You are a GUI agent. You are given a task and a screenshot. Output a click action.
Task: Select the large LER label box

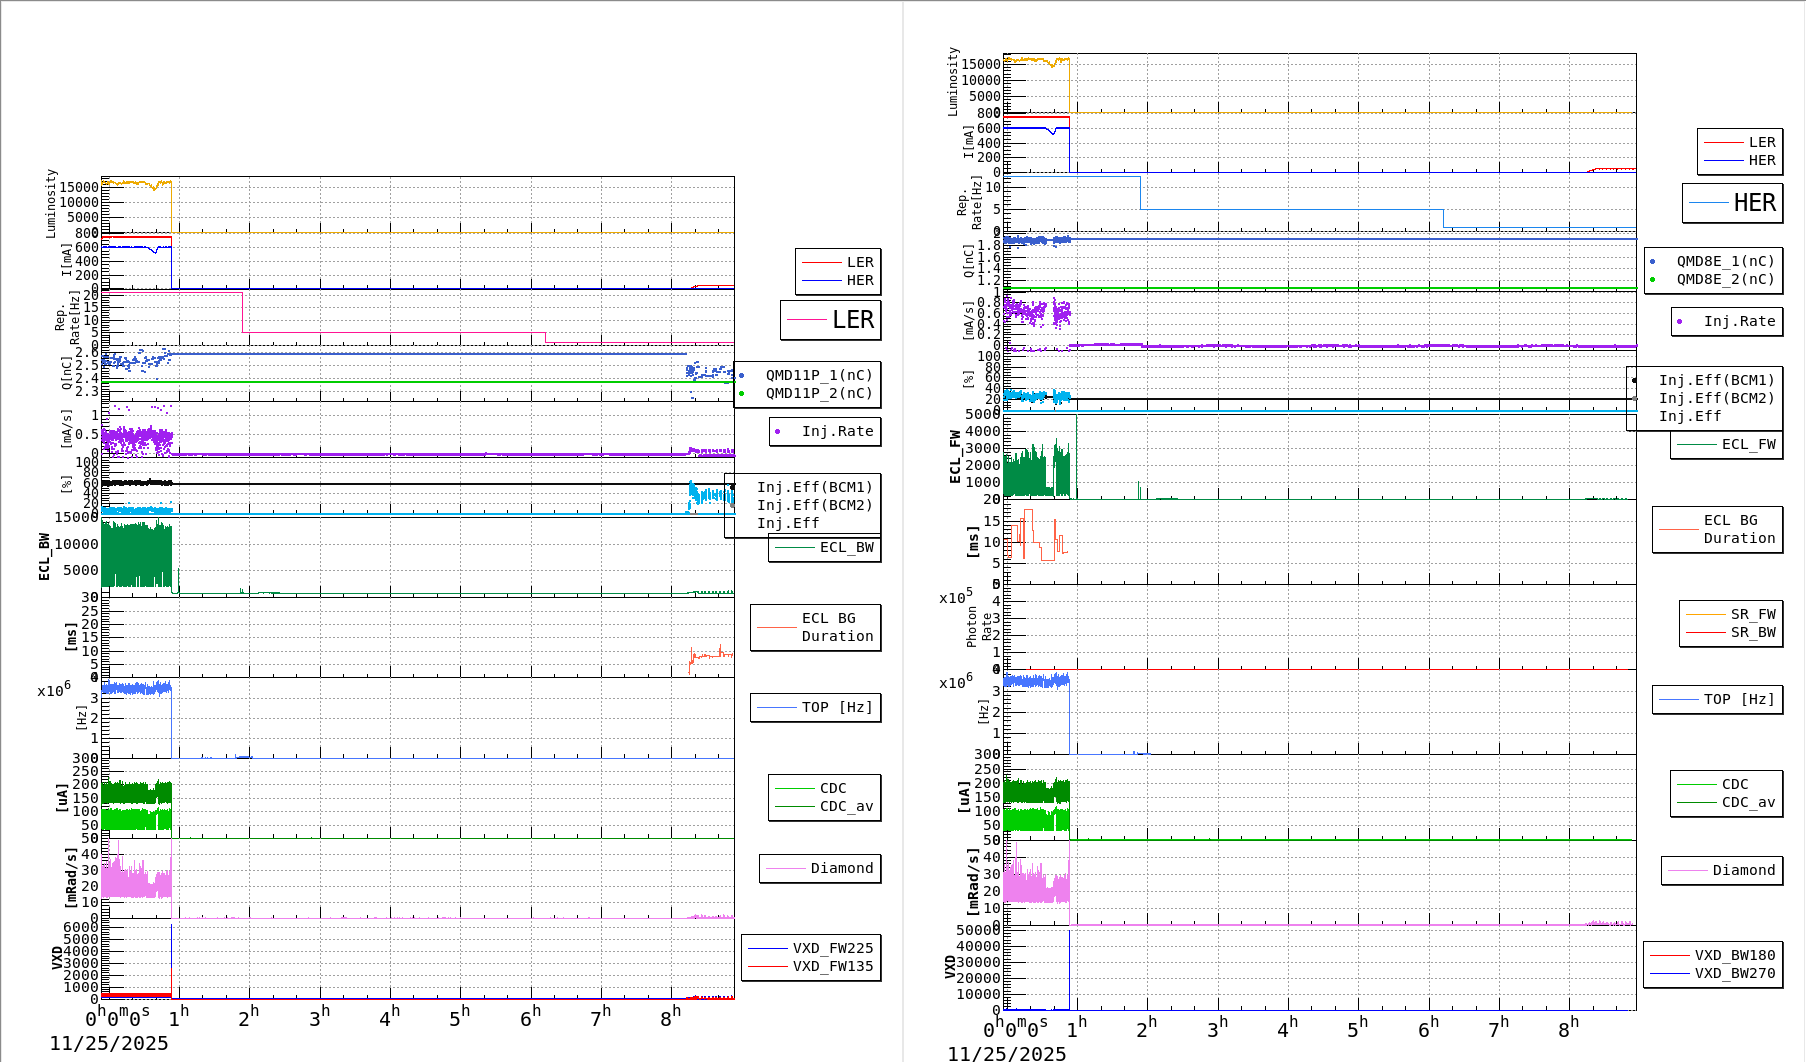pyautogui.click(x=831, y=320)
